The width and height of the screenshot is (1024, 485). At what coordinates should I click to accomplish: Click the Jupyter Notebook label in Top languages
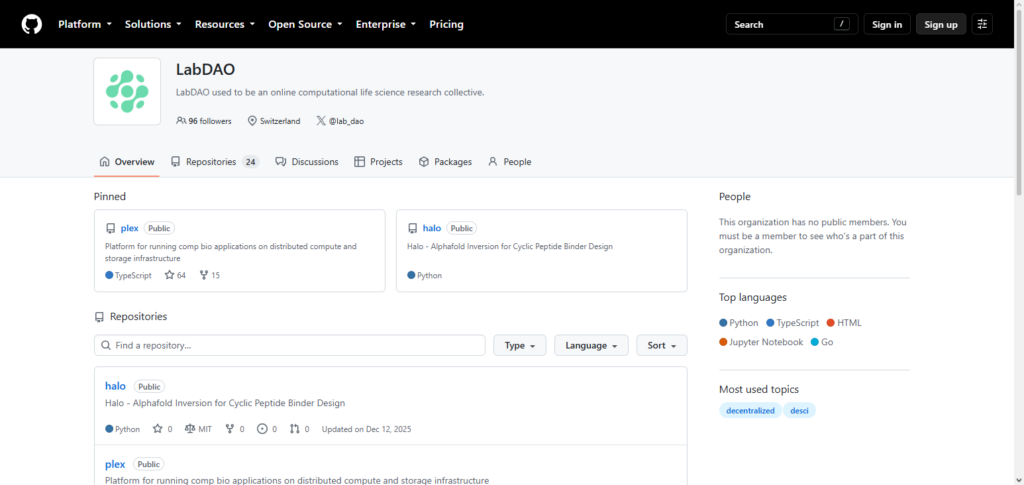766,342
